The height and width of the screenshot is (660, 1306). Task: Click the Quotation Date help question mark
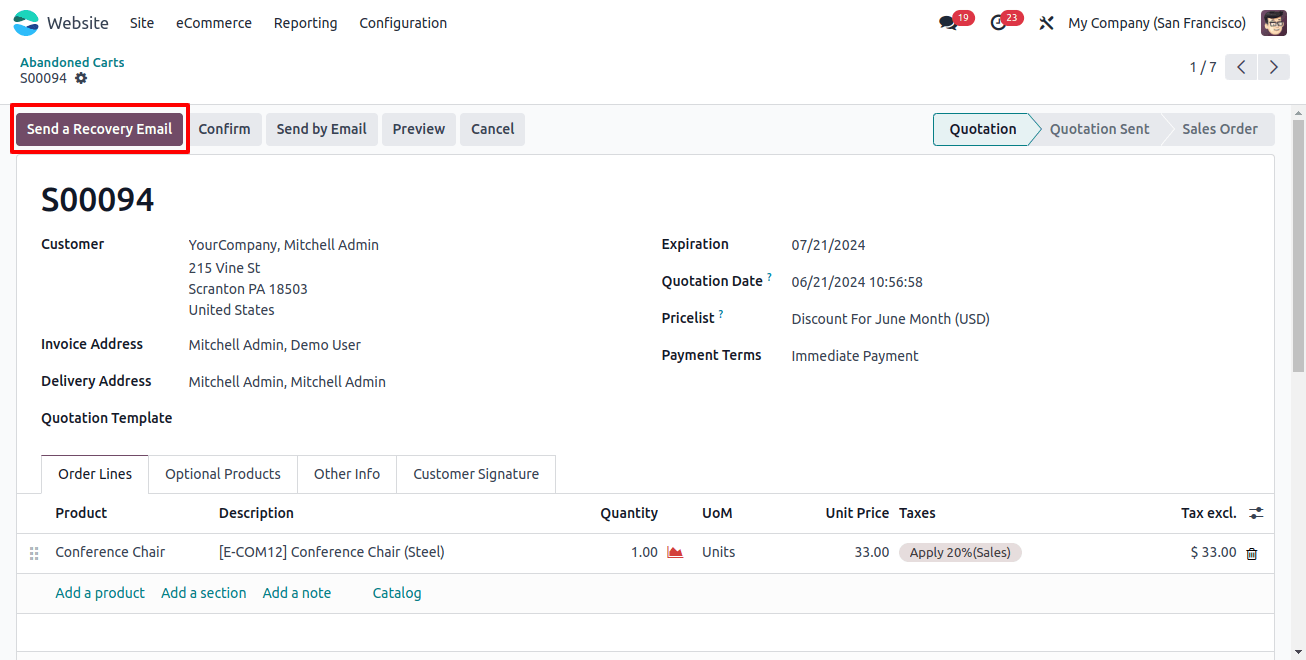[x=769, y=277]
